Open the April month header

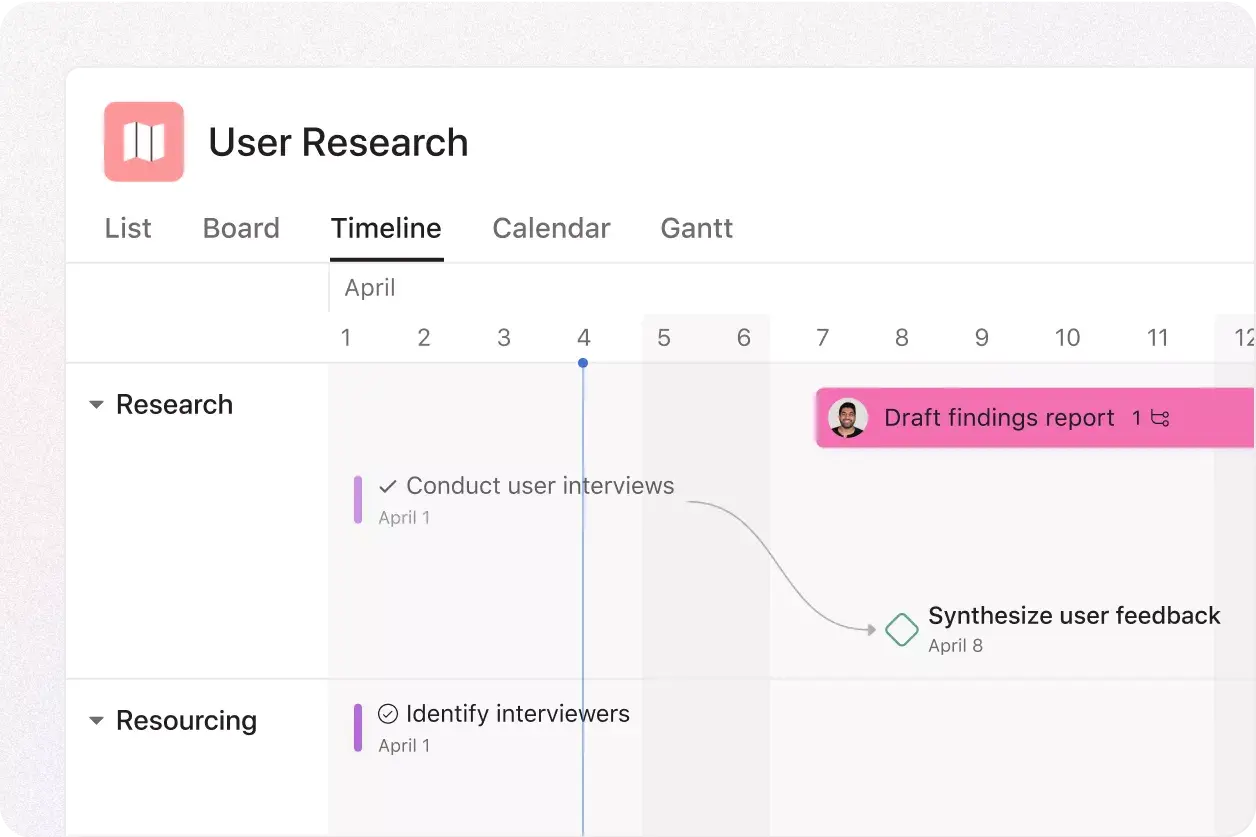tap(370, 287)
